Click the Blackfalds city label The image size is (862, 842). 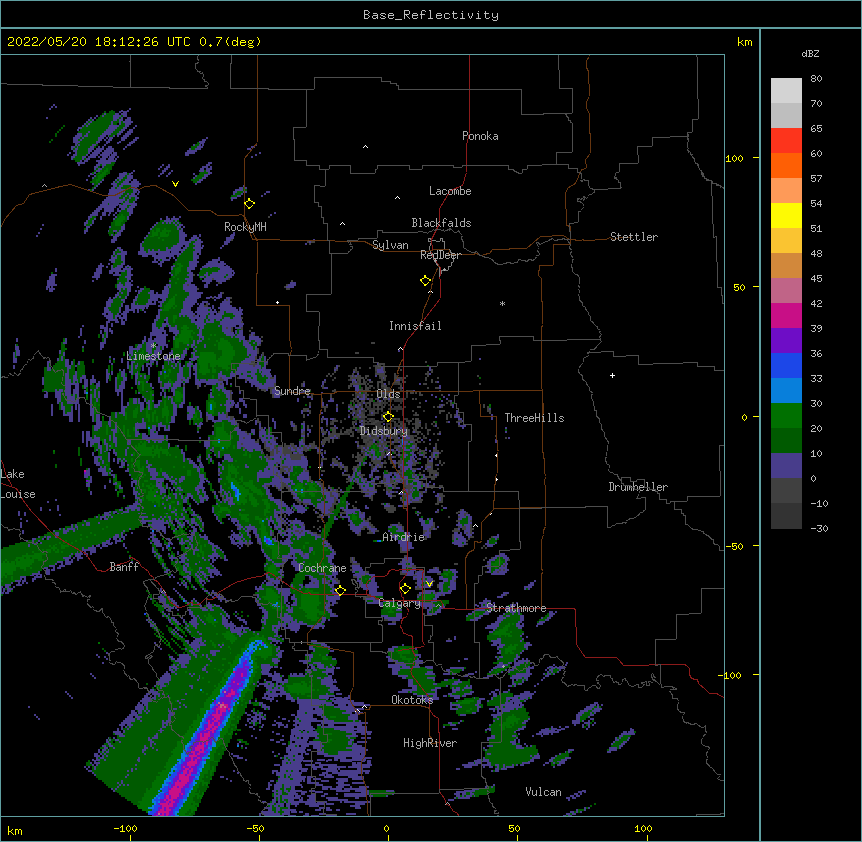[x=441, y=223]
